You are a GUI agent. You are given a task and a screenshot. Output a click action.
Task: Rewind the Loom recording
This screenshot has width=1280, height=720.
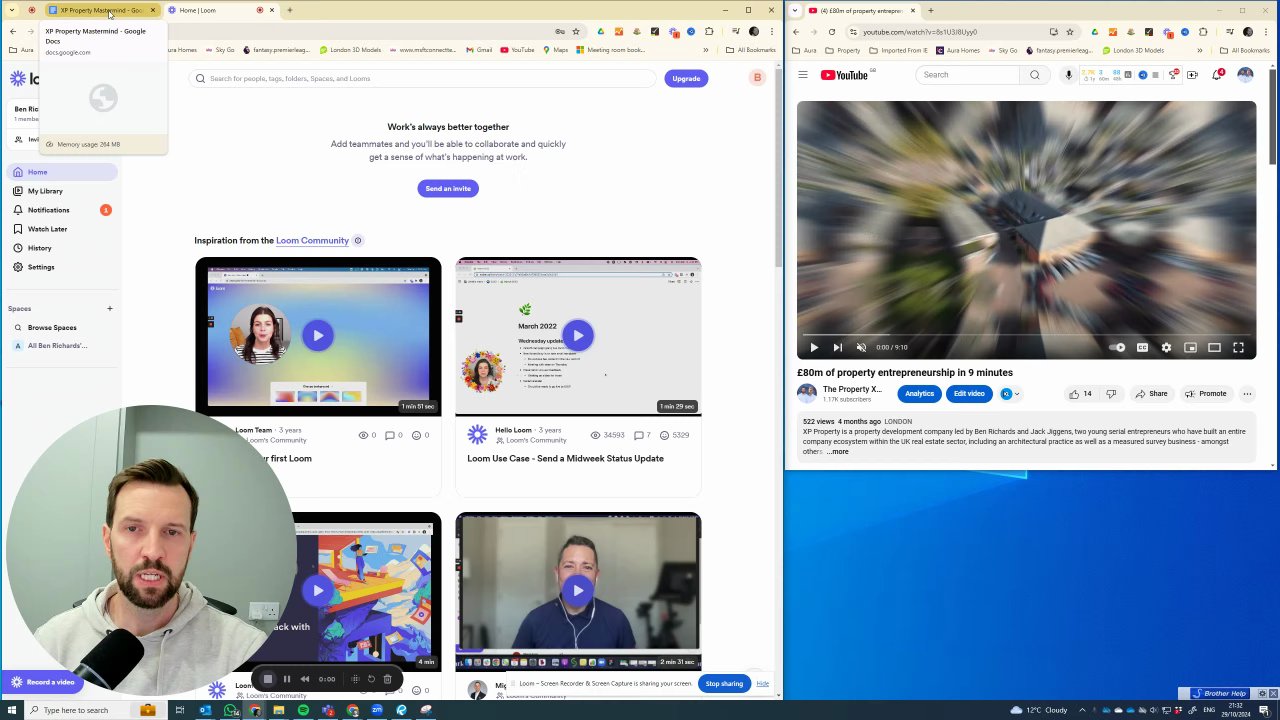pyautogui.click(x=305, y=679)
